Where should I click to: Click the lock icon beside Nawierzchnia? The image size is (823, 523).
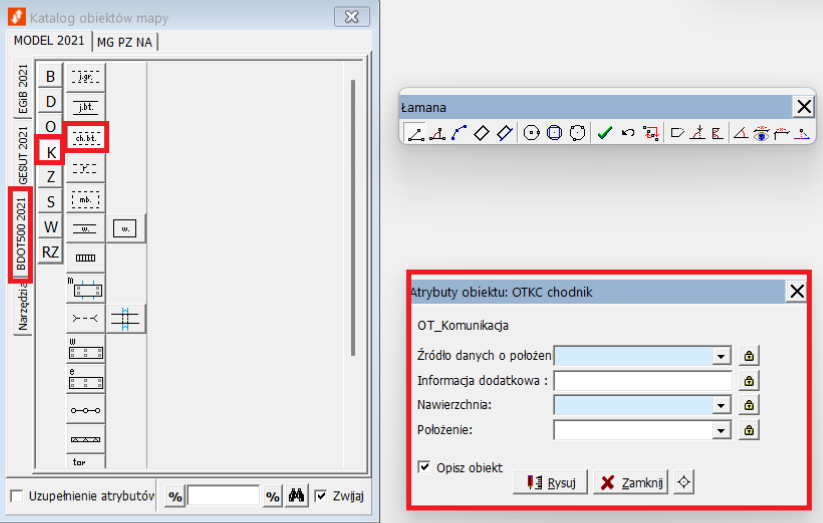[x=748, y=405]
